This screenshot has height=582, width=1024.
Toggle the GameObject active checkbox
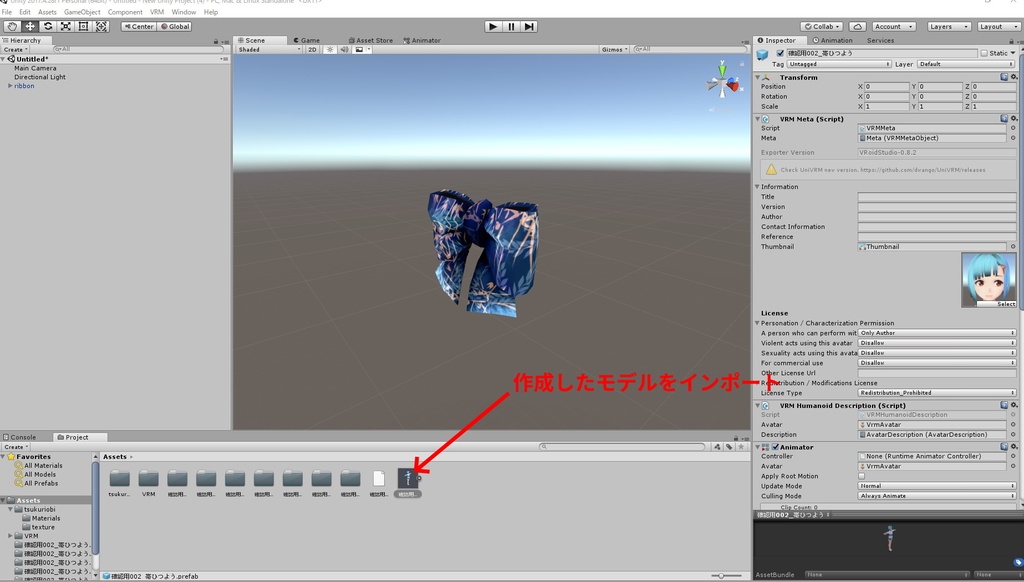[780, 53]
